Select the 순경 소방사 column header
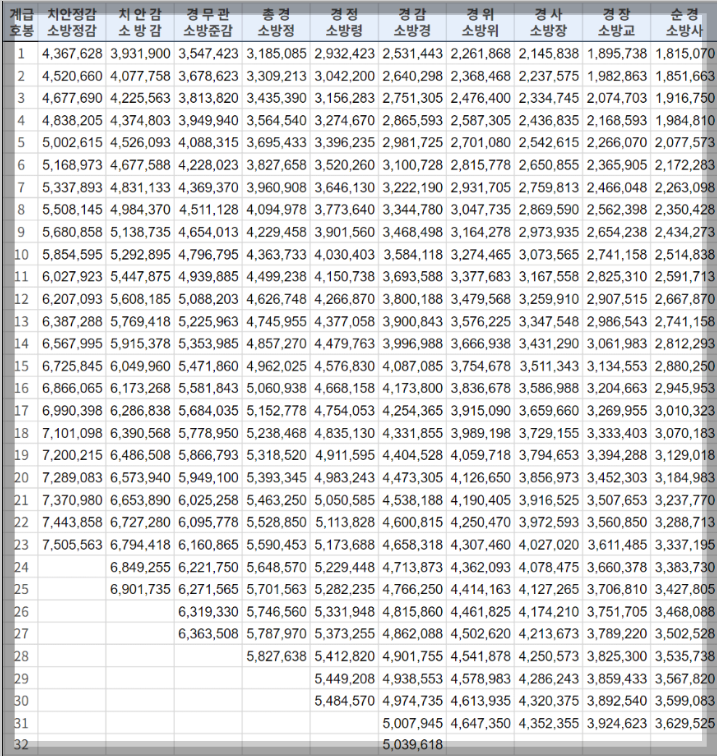The image size is (717, 756). 684,23
